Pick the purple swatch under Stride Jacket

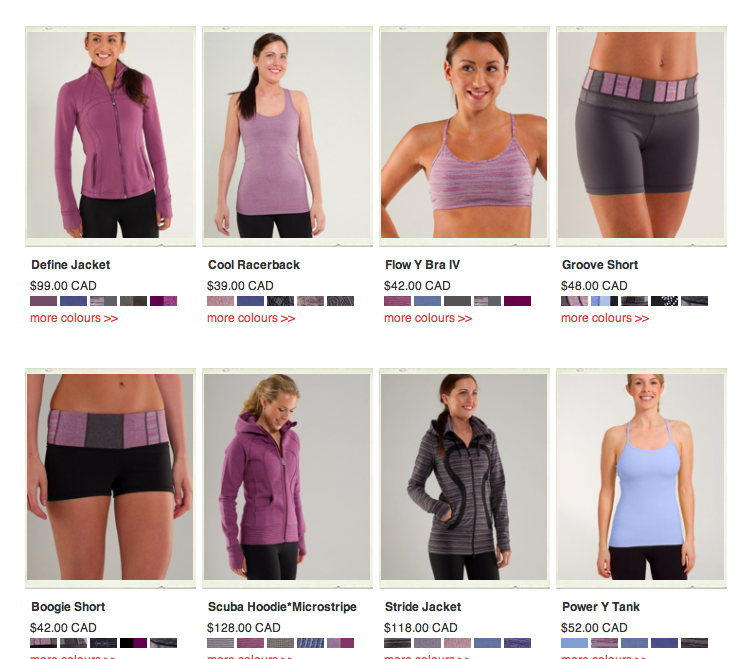[517, 643]
